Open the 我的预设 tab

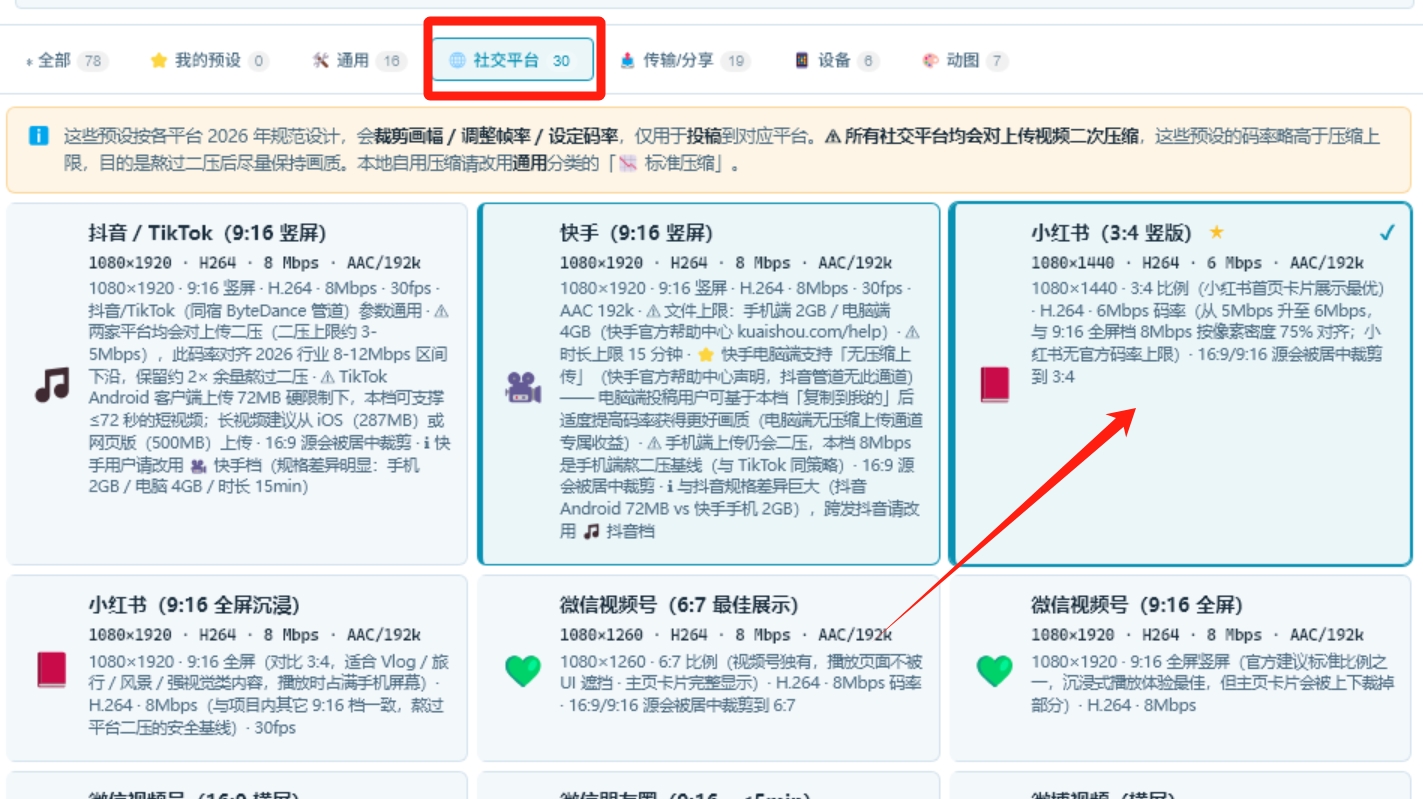(x=208, y=60)
